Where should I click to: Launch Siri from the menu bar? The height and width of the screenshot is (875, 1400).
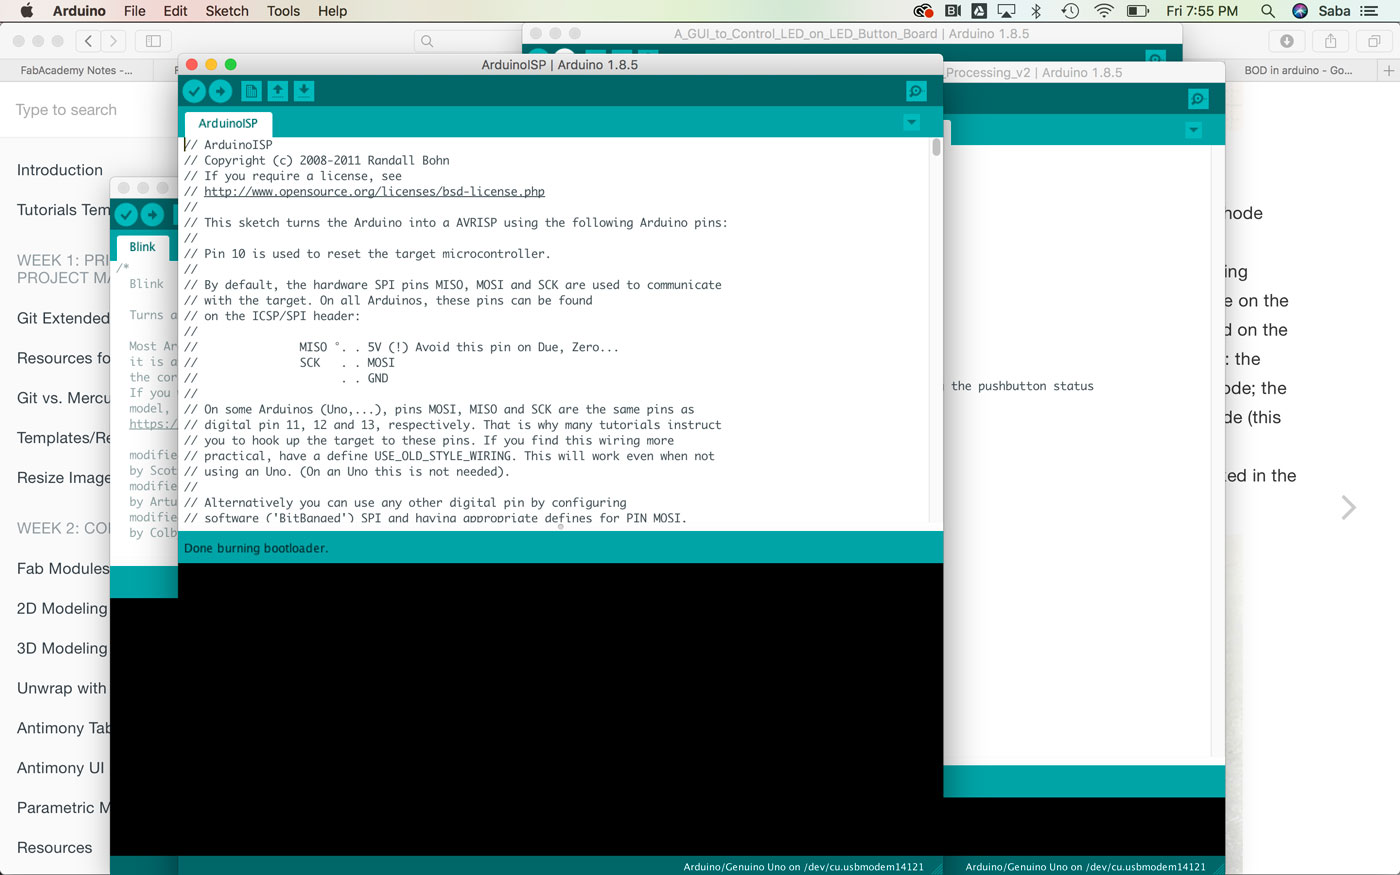click(1300, 11)
